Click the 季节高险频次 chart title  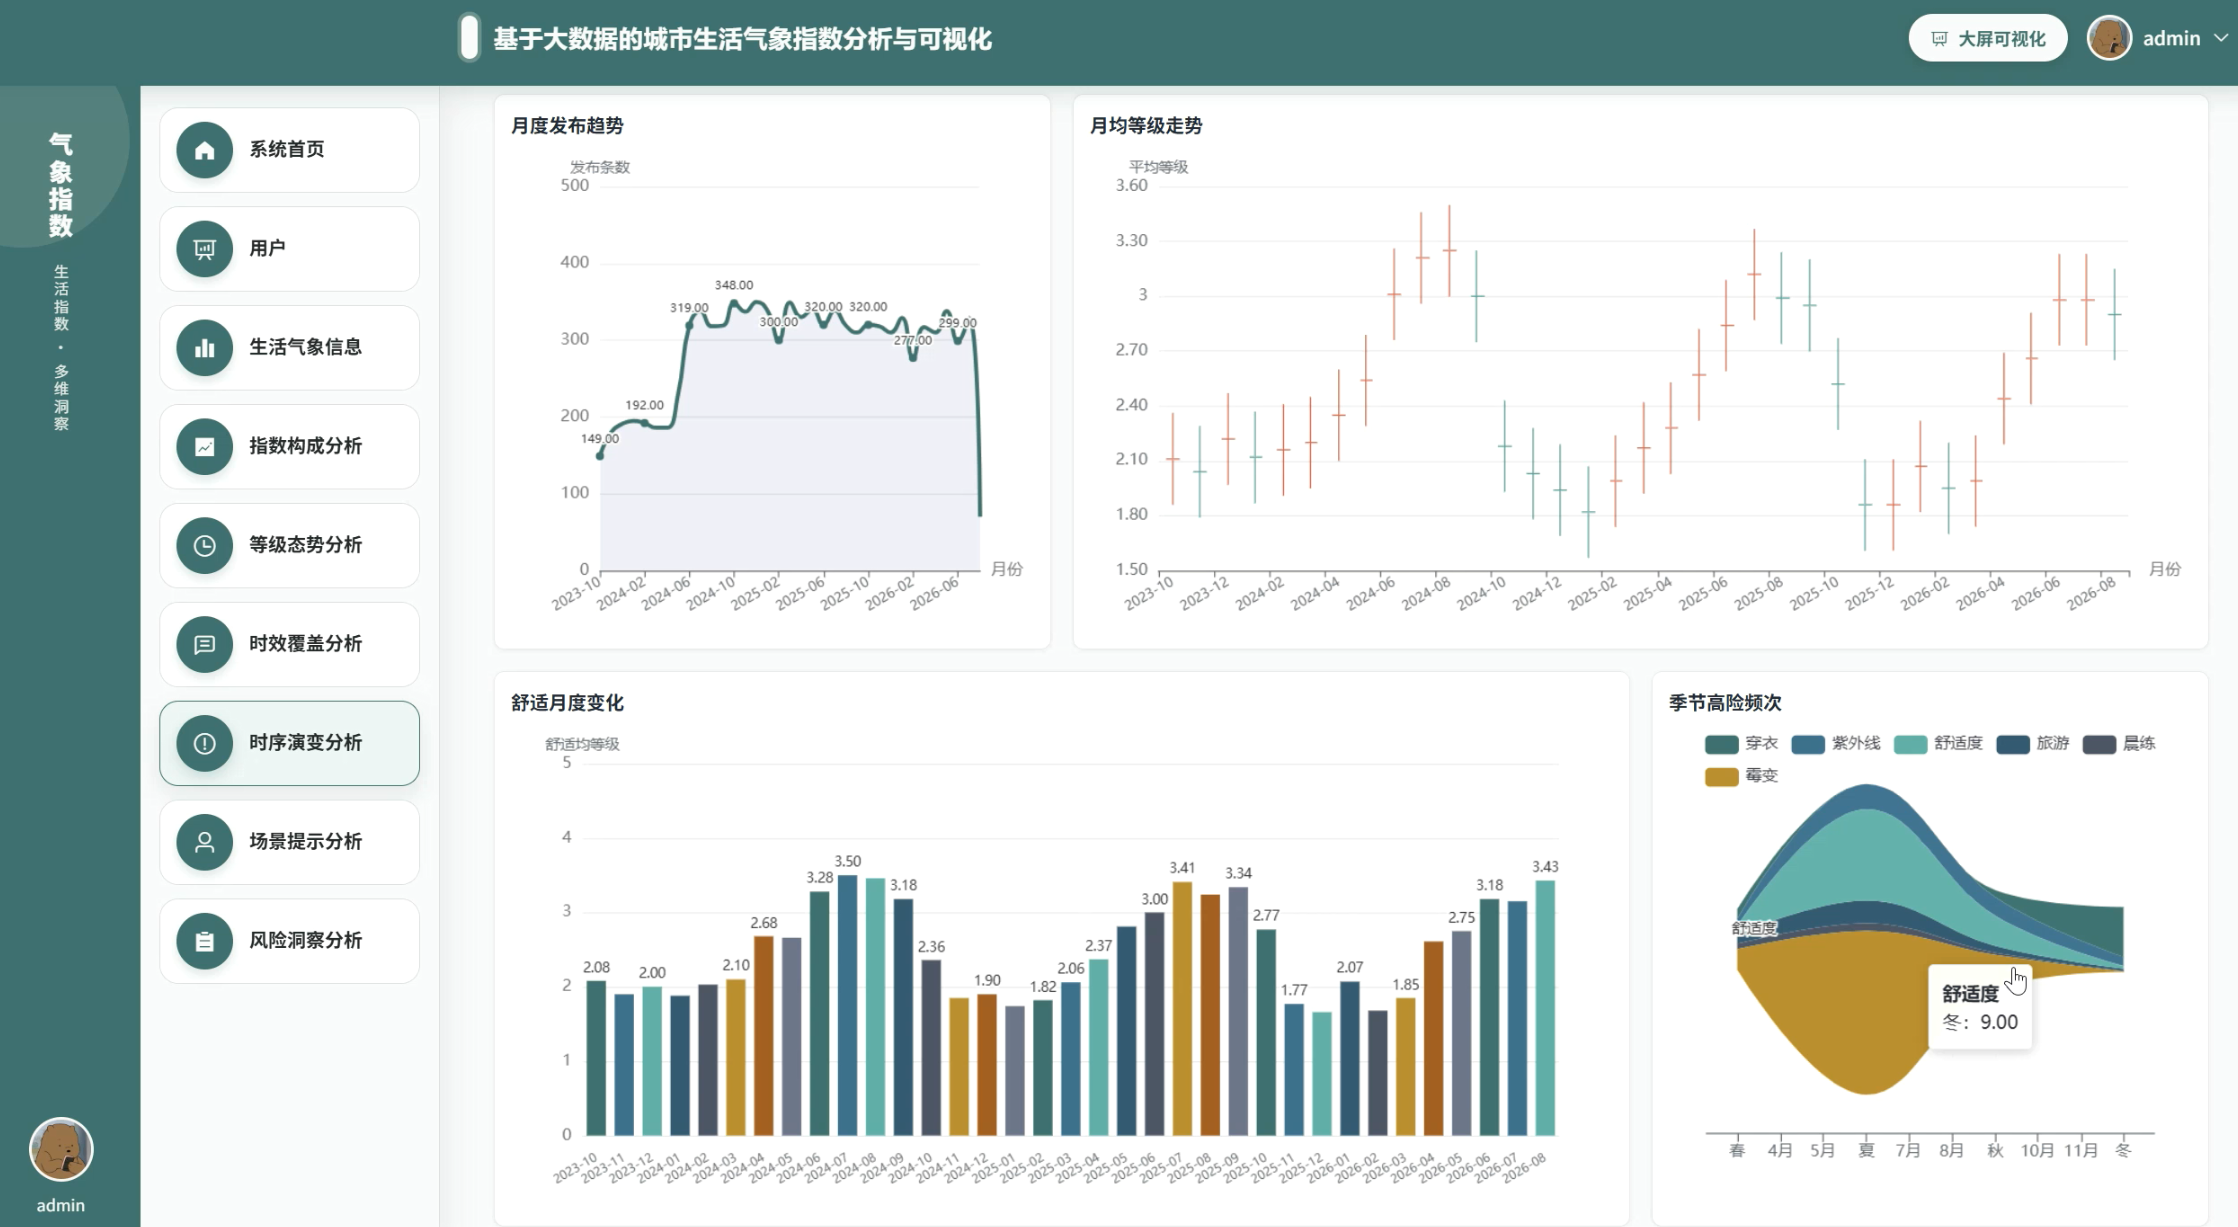[1725, 703]
